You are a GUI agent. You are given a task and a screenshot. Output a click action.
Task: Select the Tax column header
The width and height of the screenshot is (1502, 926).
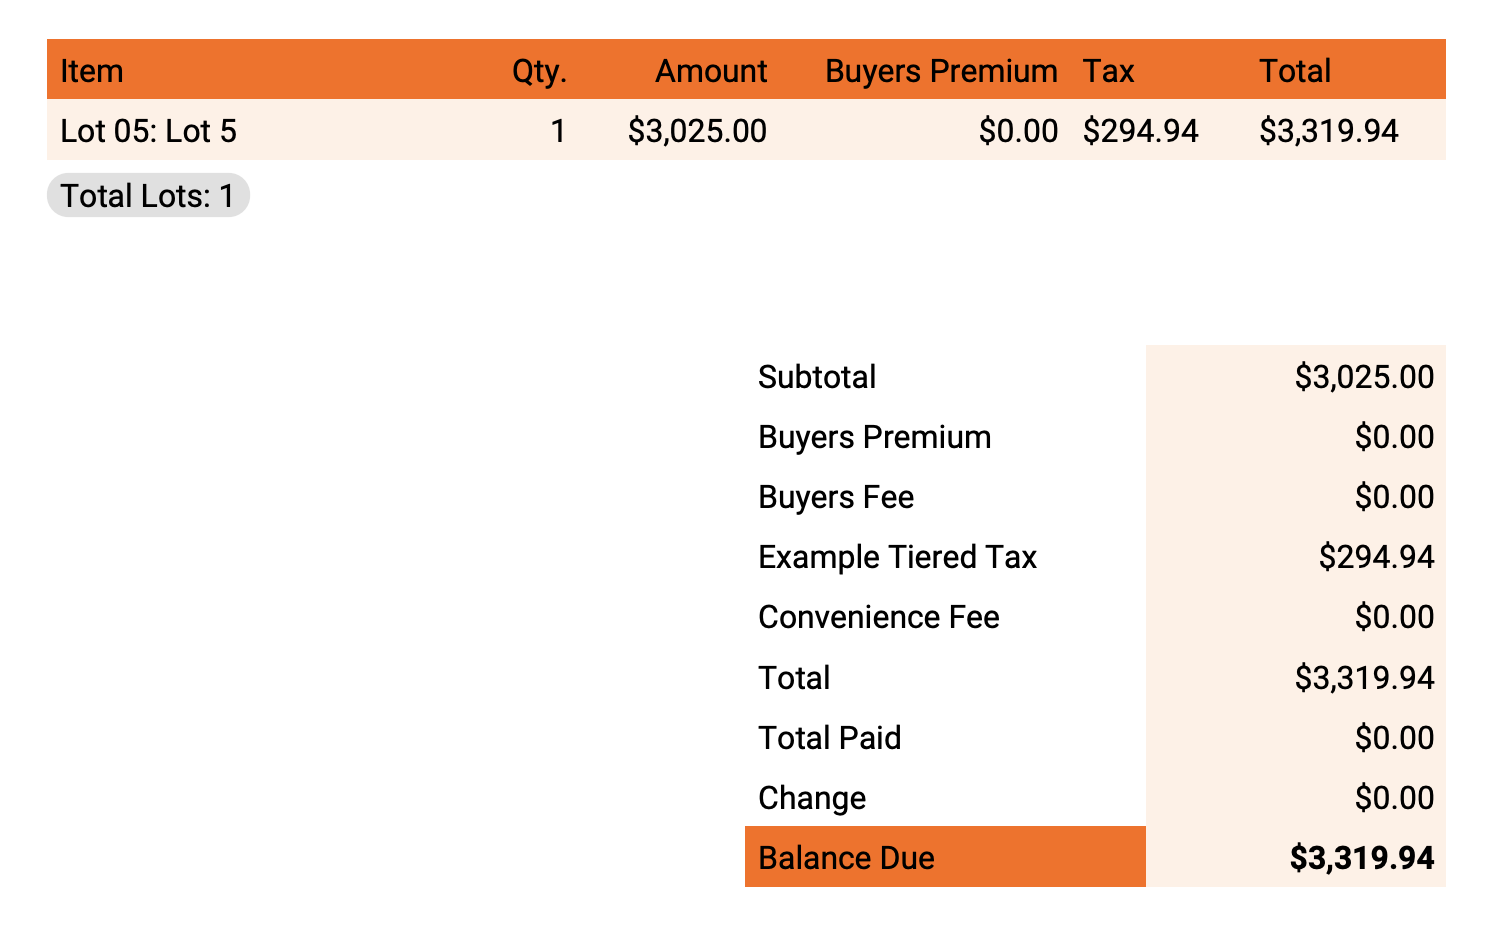pos(1108,71)
